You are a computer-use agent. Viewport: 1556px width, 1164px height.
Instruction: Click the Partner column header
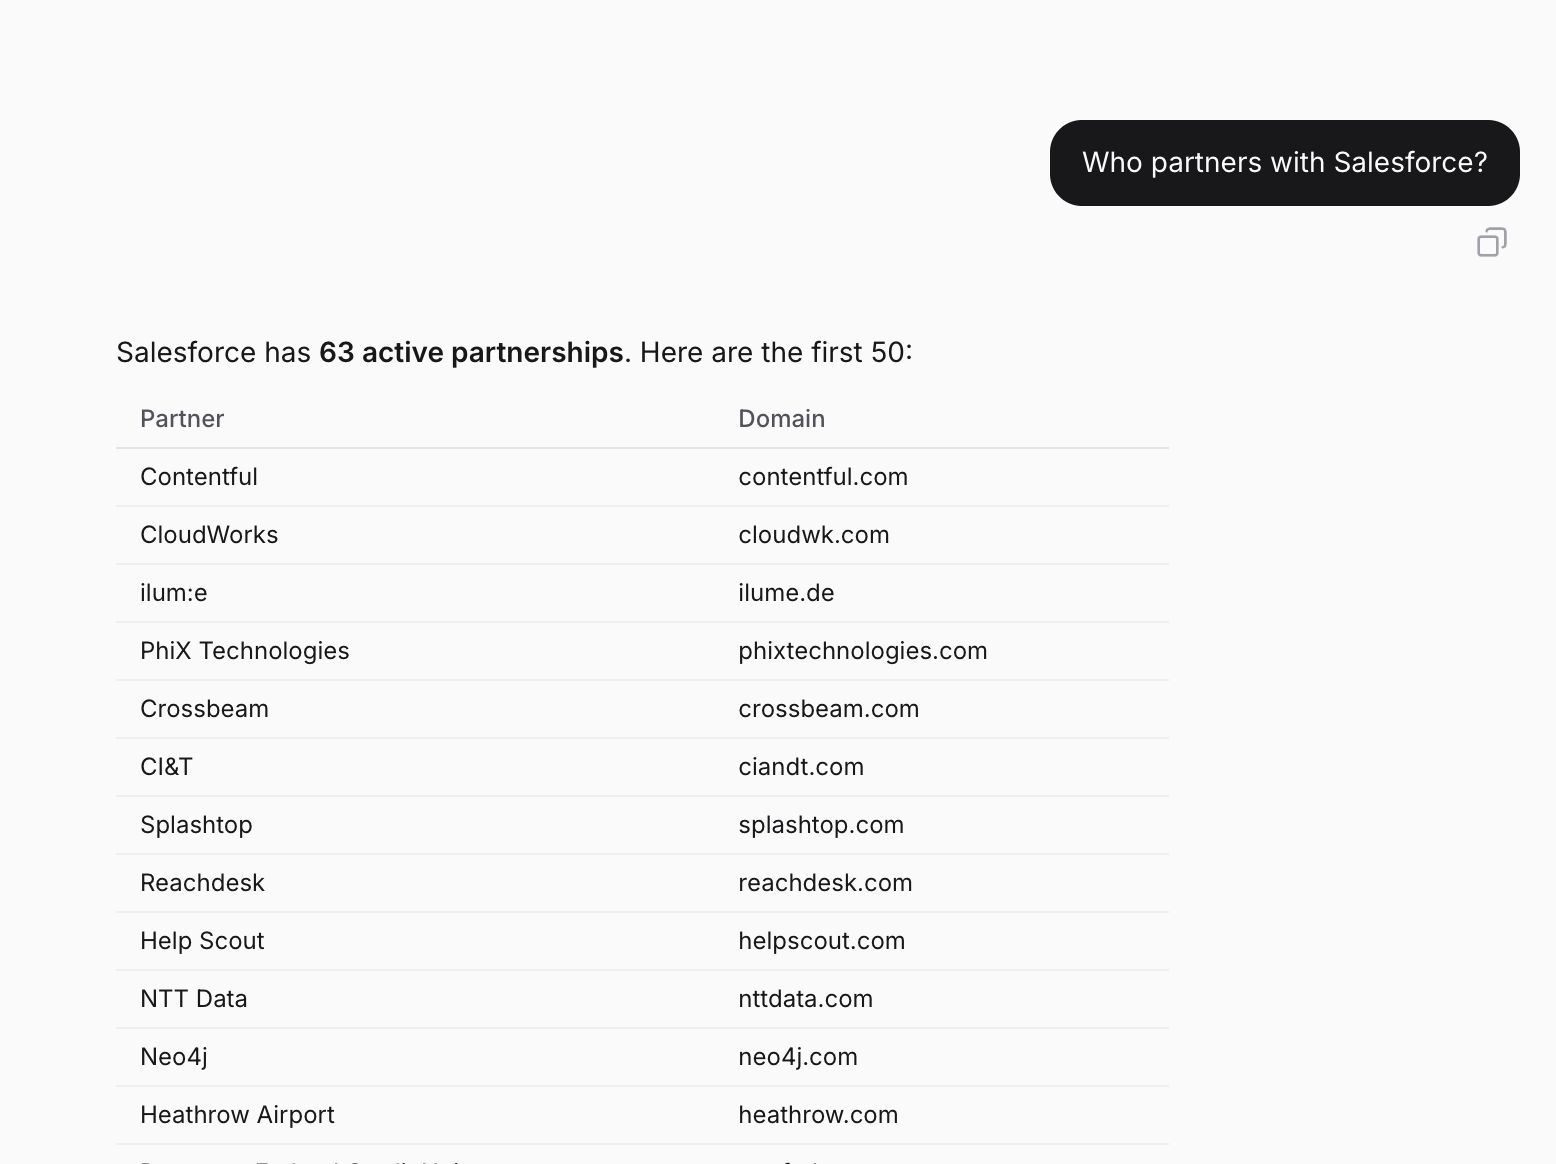coord(182,419)
